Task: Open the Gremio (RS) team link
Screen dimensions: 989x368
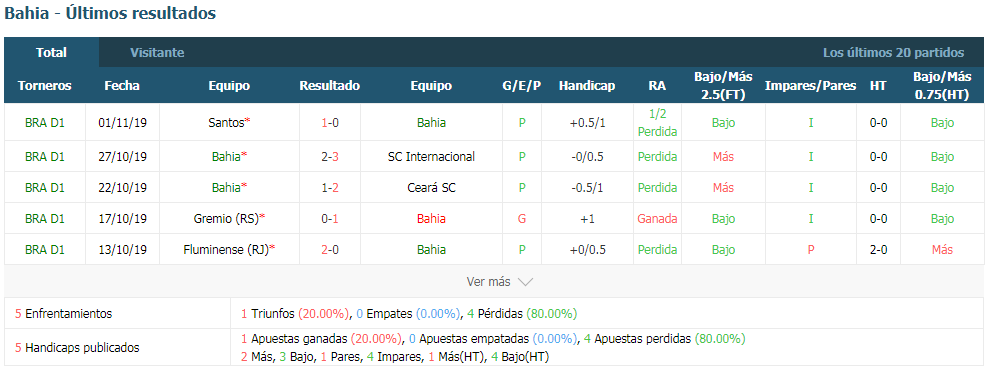Action: [226, 218]
